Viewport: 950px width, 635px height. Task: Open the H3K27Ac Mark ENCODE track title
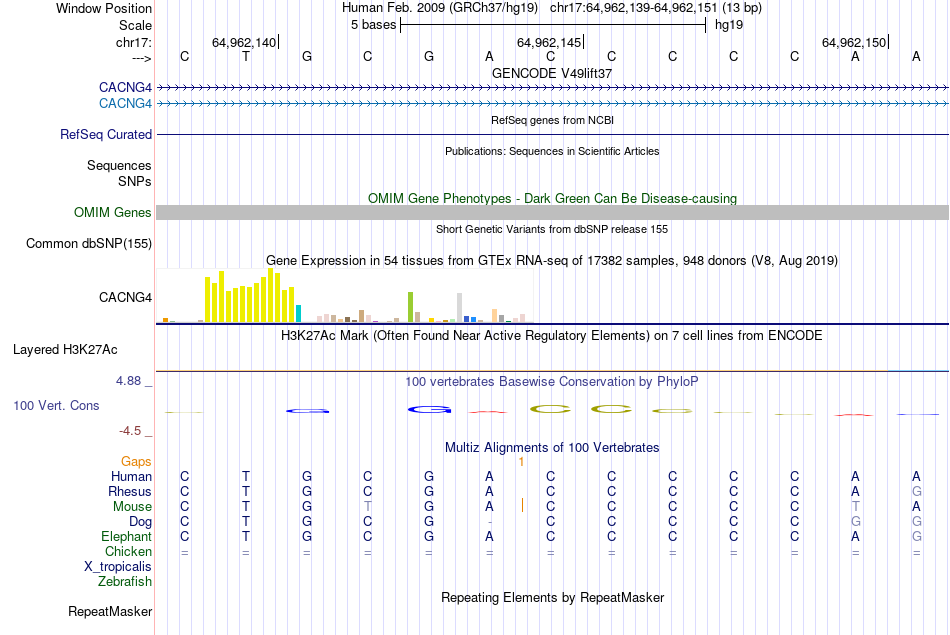coord(552,336)
